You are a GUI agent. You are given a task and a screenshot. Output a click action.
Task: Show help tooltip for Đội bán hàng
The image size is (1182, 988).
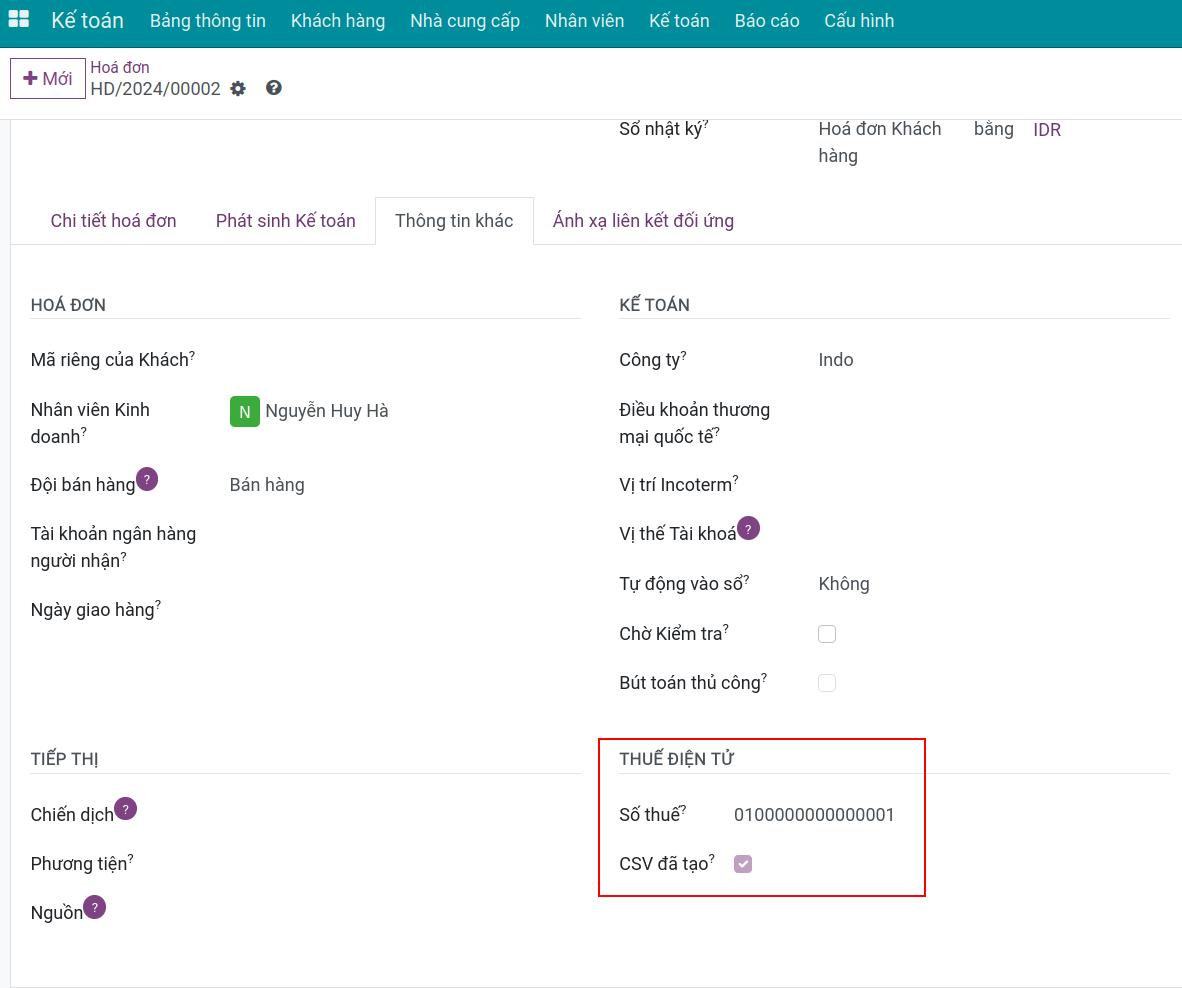tap(147, 479)
